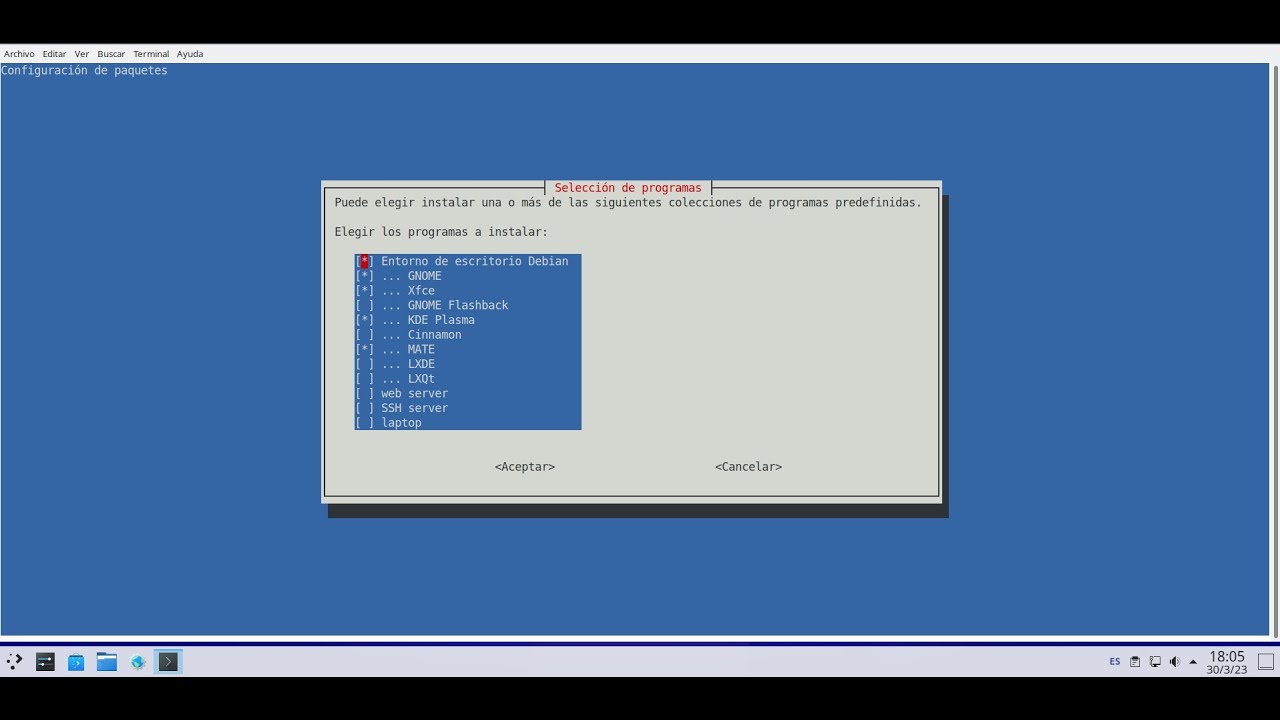
Task: Click 'Elegir los programas a instalar:' text
Action: tap(441, 232)
